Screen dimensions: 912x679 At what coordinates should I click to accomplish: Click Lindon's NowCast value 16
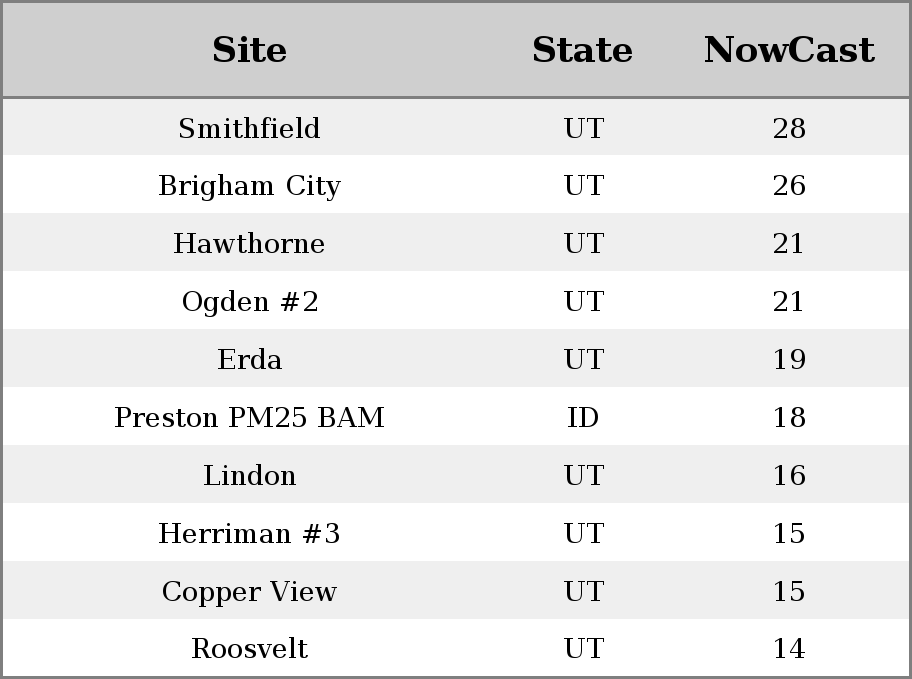[x=789, y=476]
